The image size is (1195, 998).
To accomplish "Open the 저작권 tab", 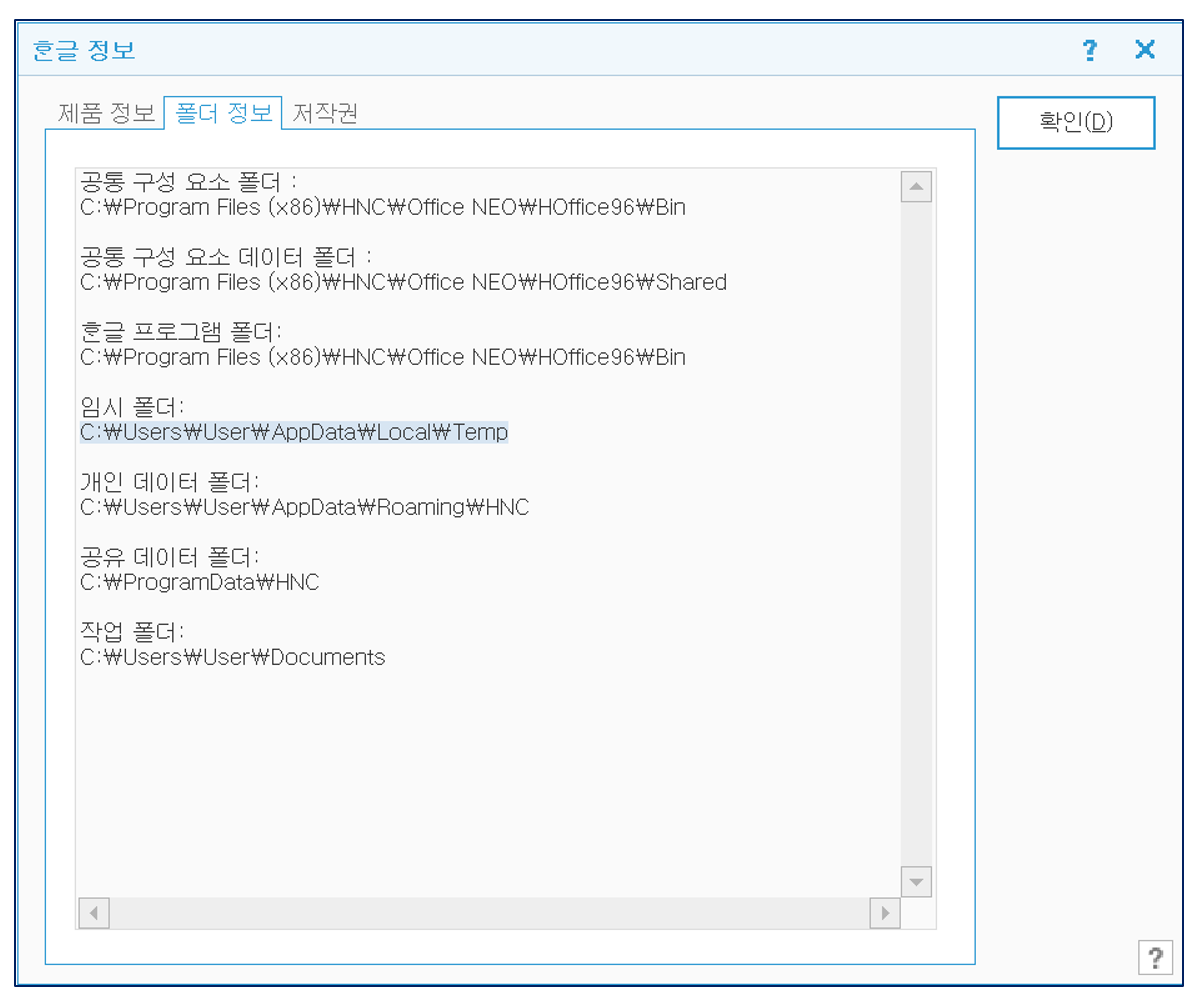I will pyautogui.click(x=325, y=113).
